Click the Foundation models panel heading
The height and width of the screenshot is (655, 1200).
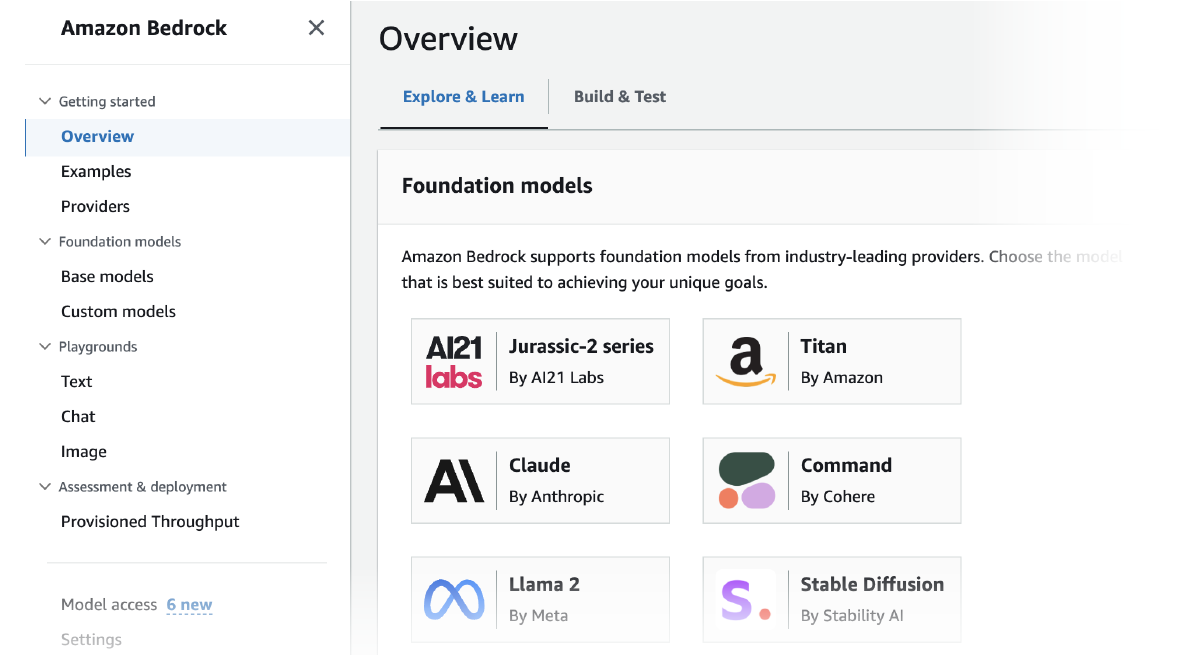(497, 186)
